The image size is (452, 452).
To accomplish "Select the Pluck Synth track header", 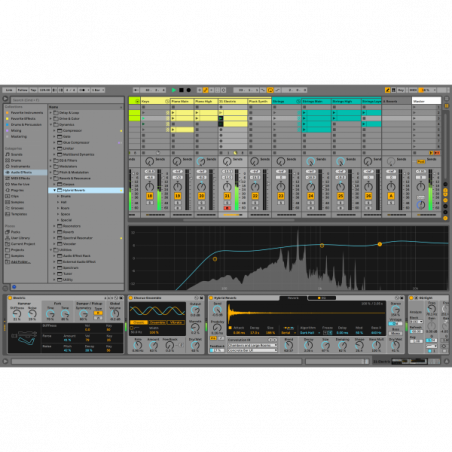I will (x=259, y=101).
